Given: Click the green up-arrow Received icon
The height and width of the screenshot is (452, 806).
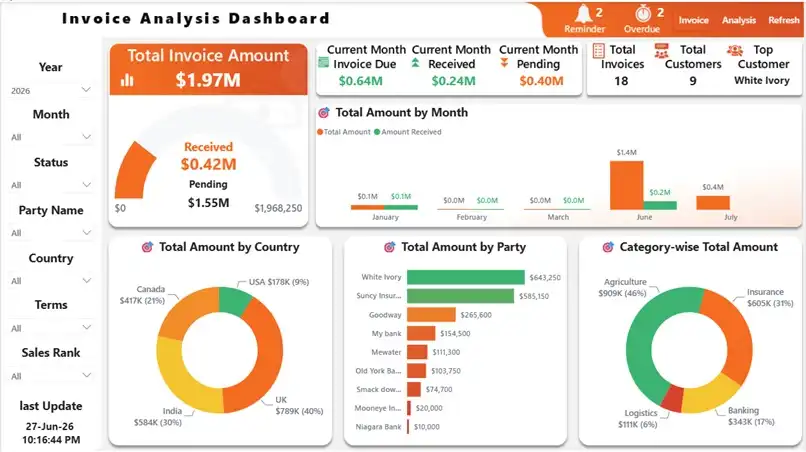Looking at the screenshot, I should (415, 63).
